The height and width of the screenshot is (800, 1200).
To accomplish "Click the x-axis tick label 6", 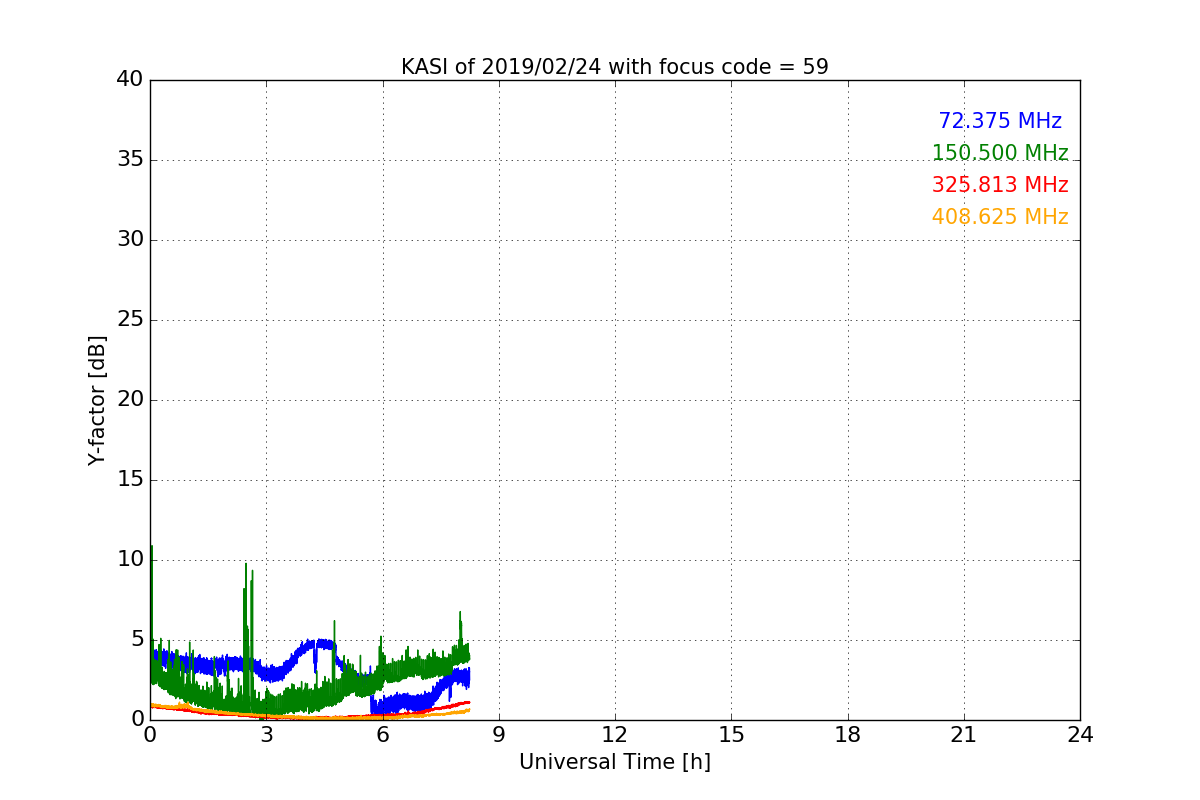I will pyautogui.click(x=382, y=735).
